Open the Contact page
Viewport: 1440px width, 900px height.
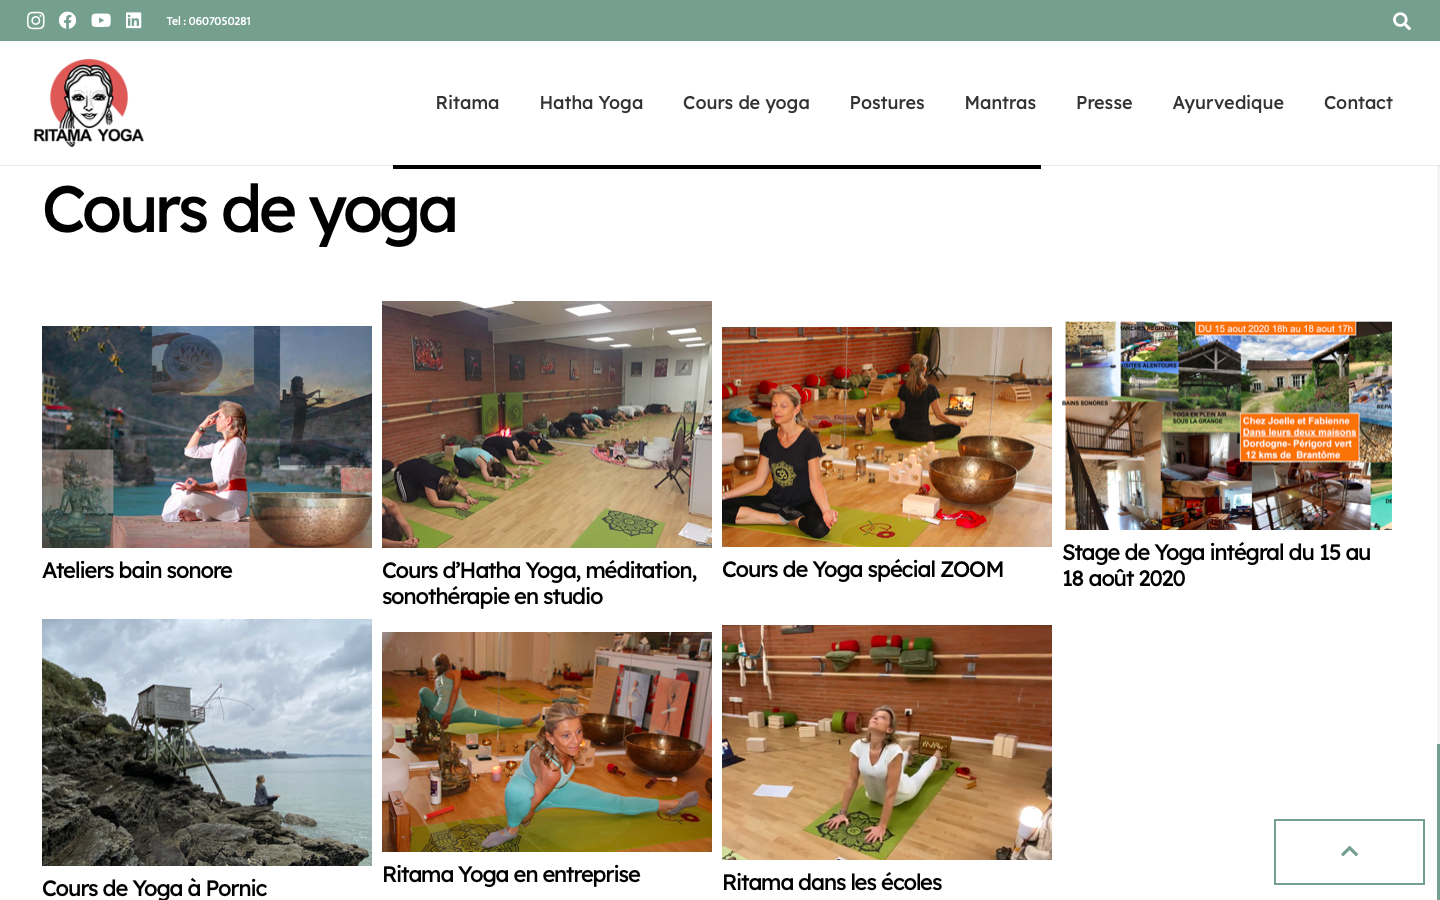click(x=1358, y=103)
